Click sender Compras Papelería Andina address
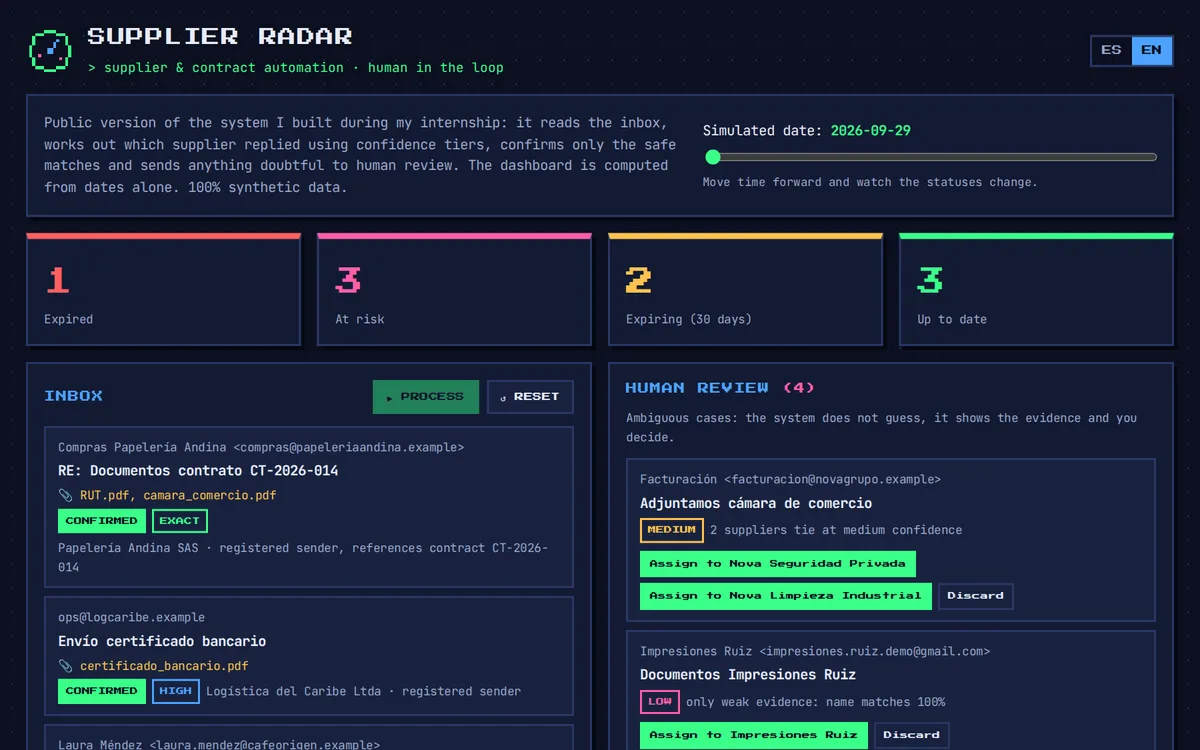Image resolution: width=1200 pixels, height=750 pixels. click(261, 448)
